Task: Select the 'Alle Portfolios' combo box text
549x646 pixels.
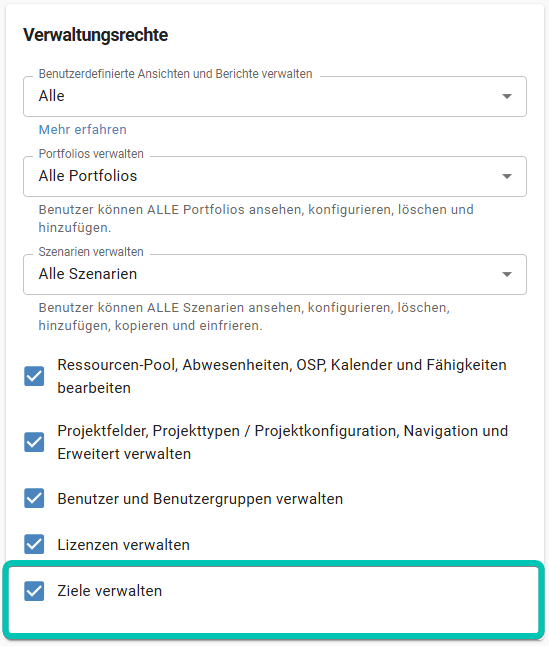Action: [x=88, y=176]
